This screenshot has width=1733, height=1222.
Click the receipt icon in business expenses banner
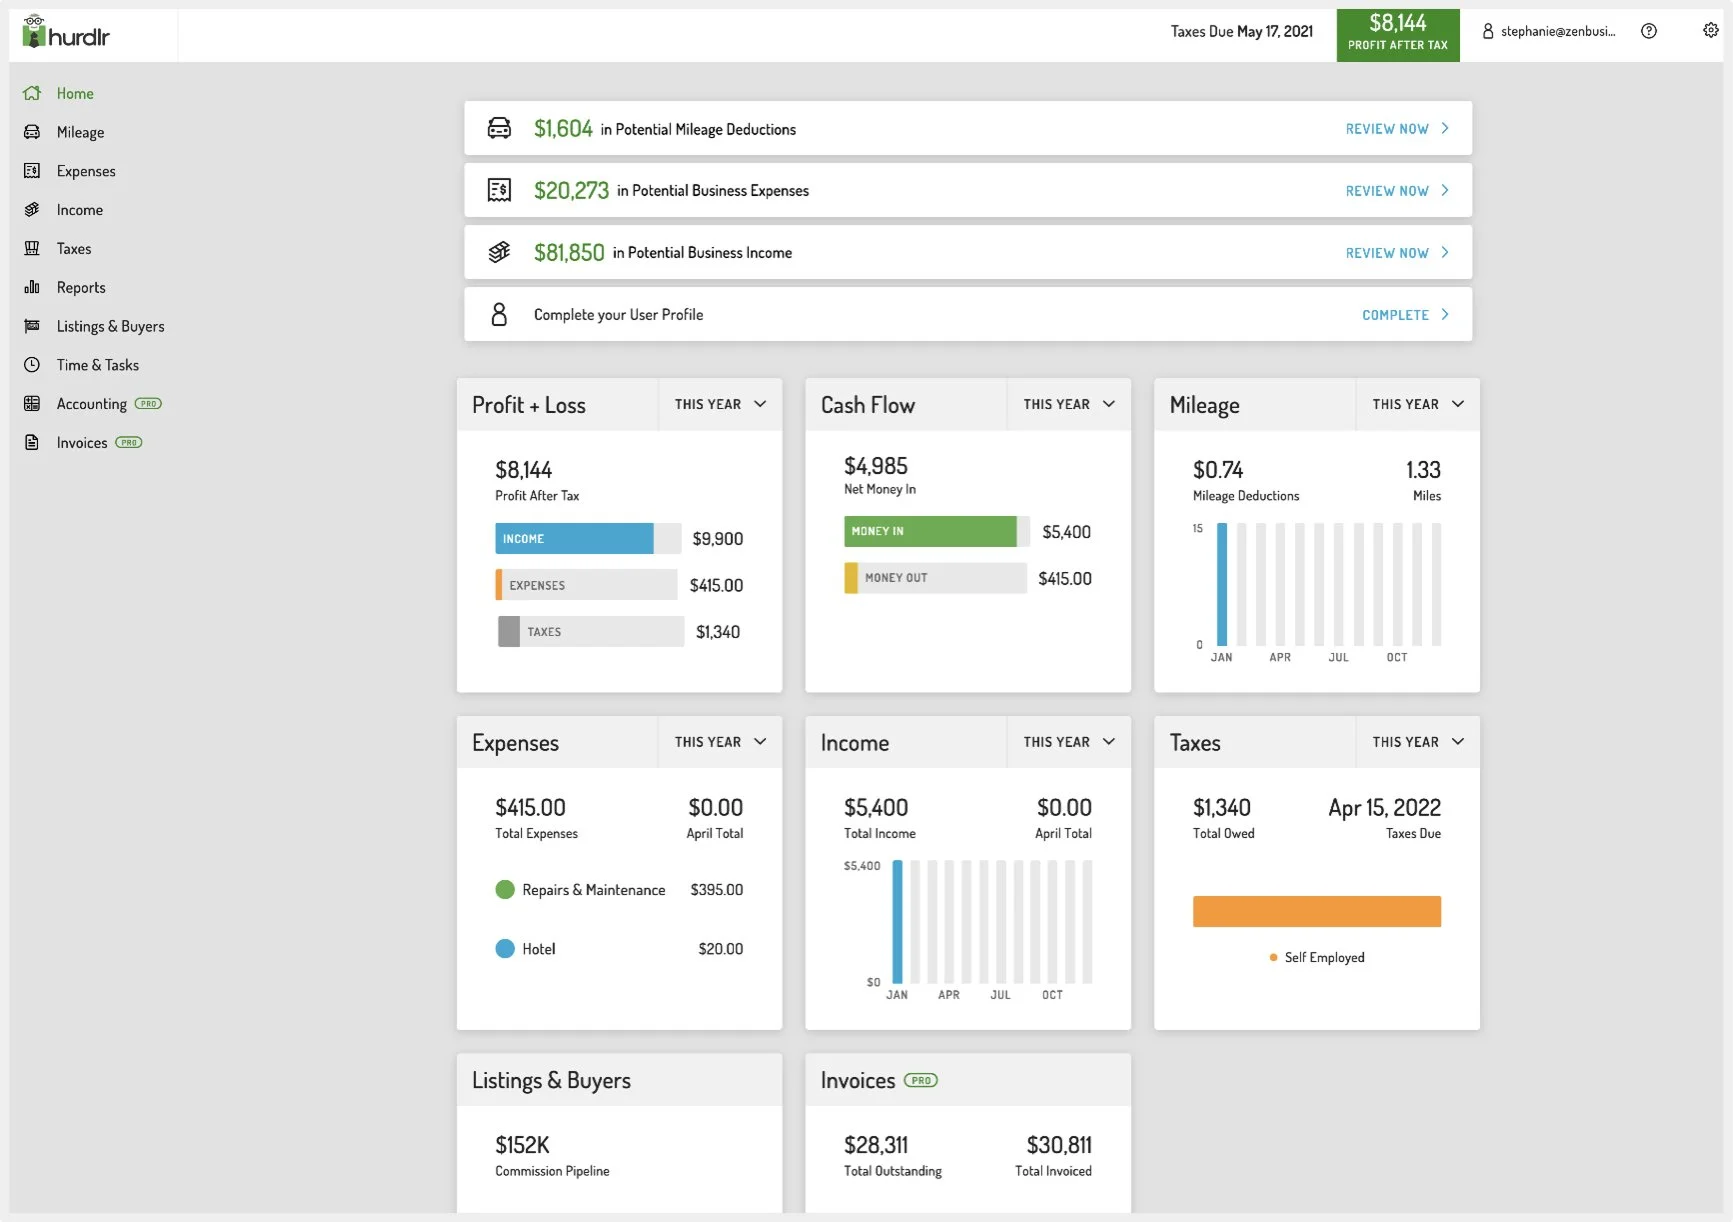point(499,190)
